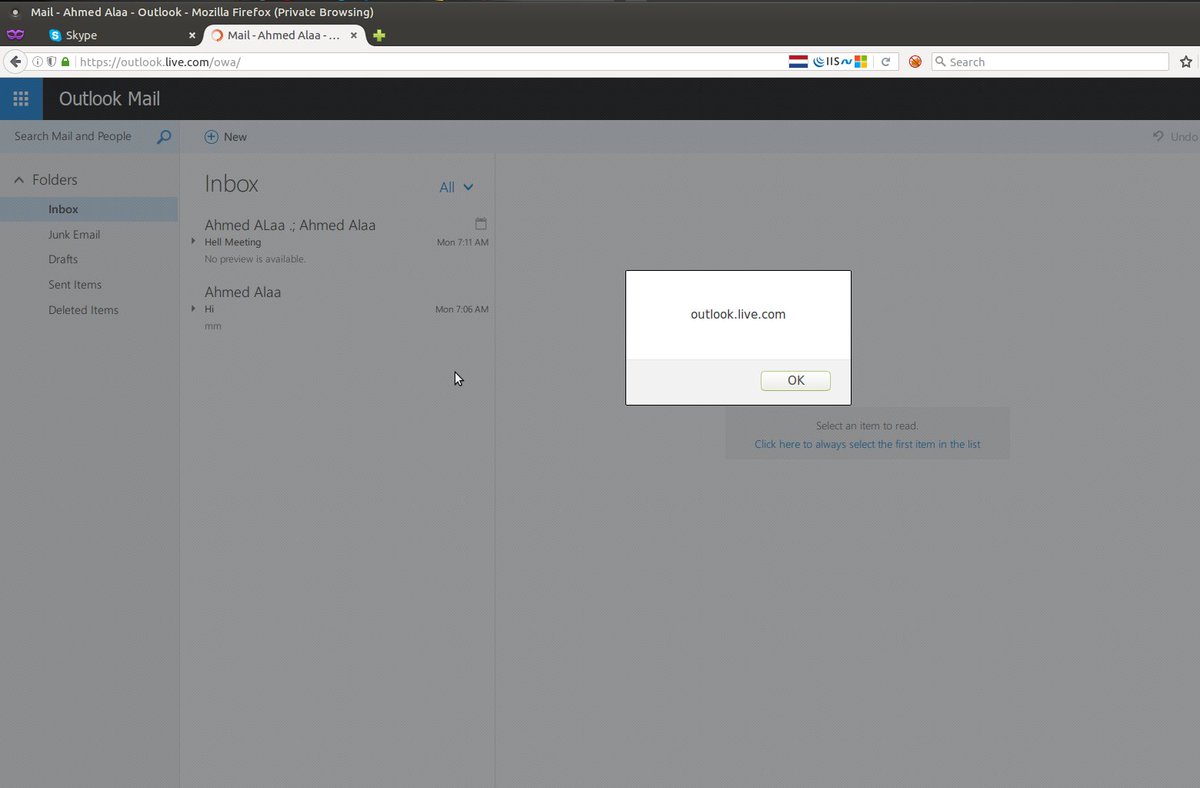Click the tracking protection shield icon
The image size is (1200, 788).
[51, 62]
